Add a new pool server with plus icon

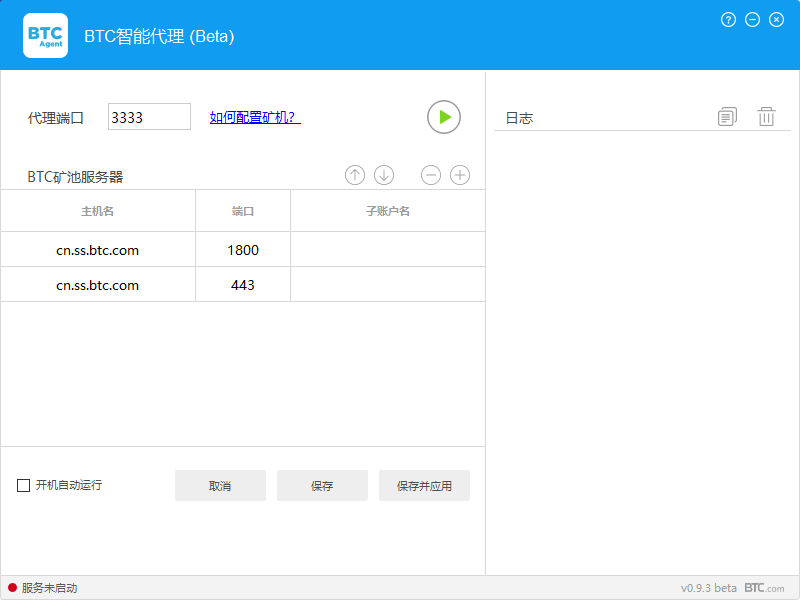[460, 175]
